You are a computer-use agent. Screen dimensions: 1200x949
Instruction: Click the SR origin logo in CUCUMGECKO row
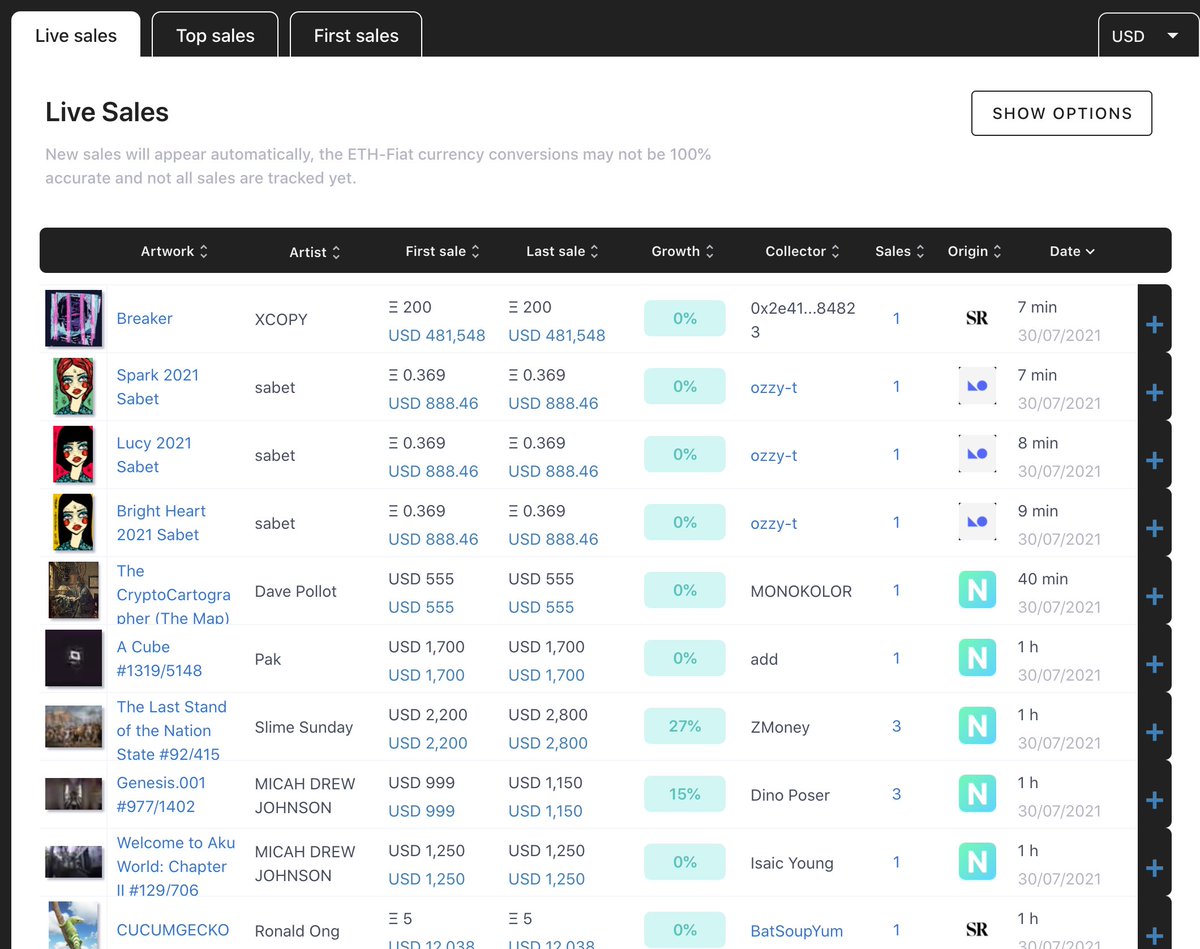[977, 930]
